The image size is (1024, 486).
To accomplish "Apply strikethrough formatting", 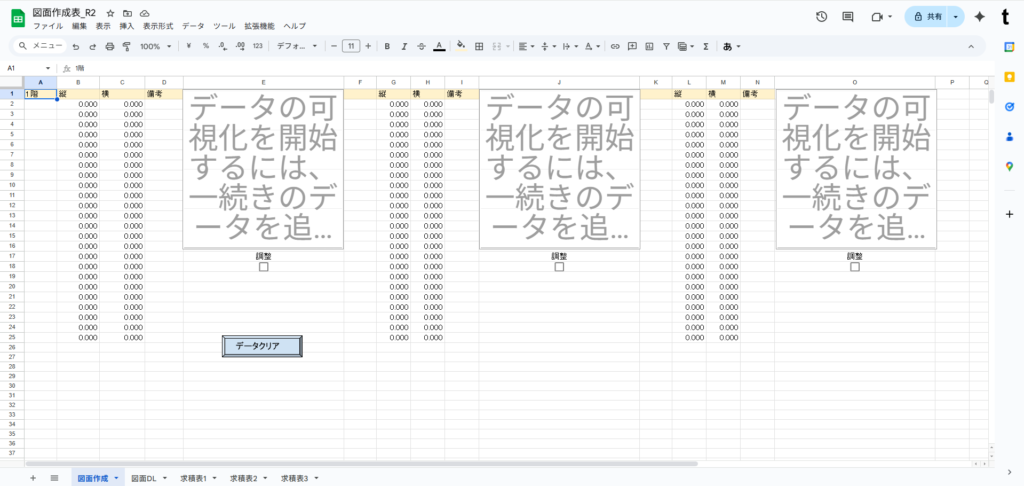I will [x=421, y=46].
